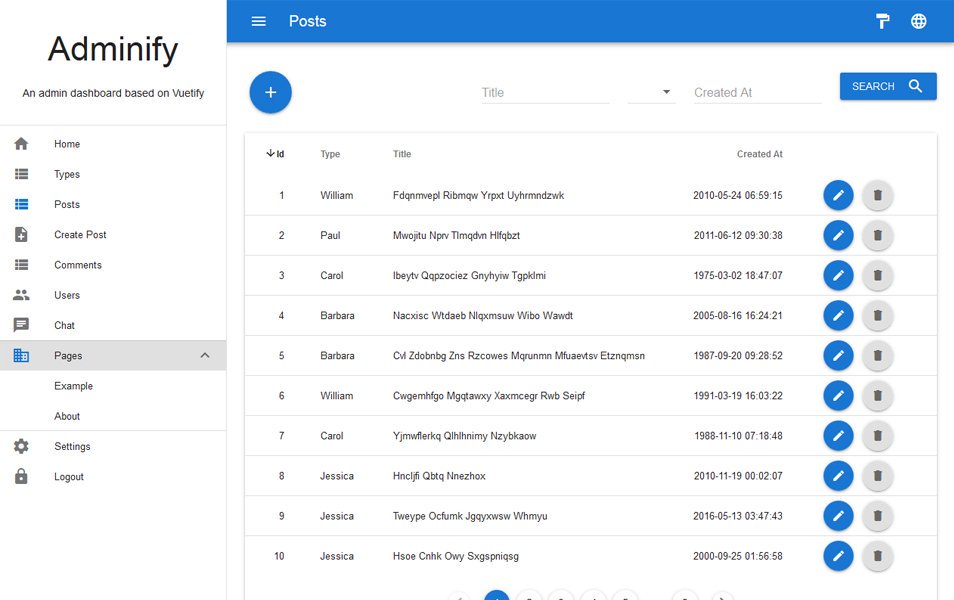Focus the Title filter input field
Viewport: 954px width, 600px height.
pos(545,92)
